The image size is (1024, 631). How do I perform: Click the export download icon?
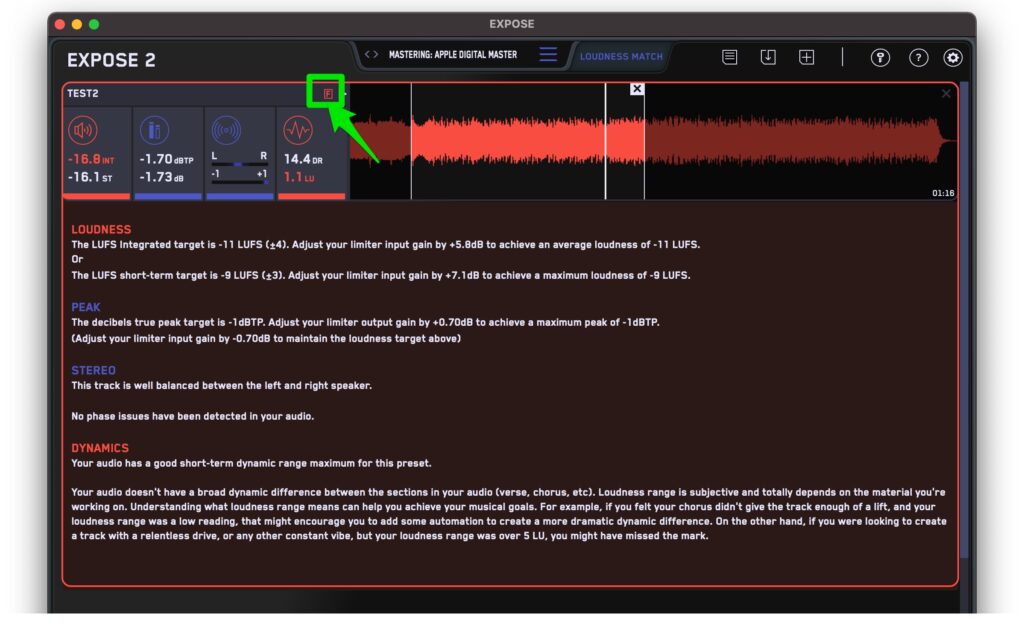[768, 57]
